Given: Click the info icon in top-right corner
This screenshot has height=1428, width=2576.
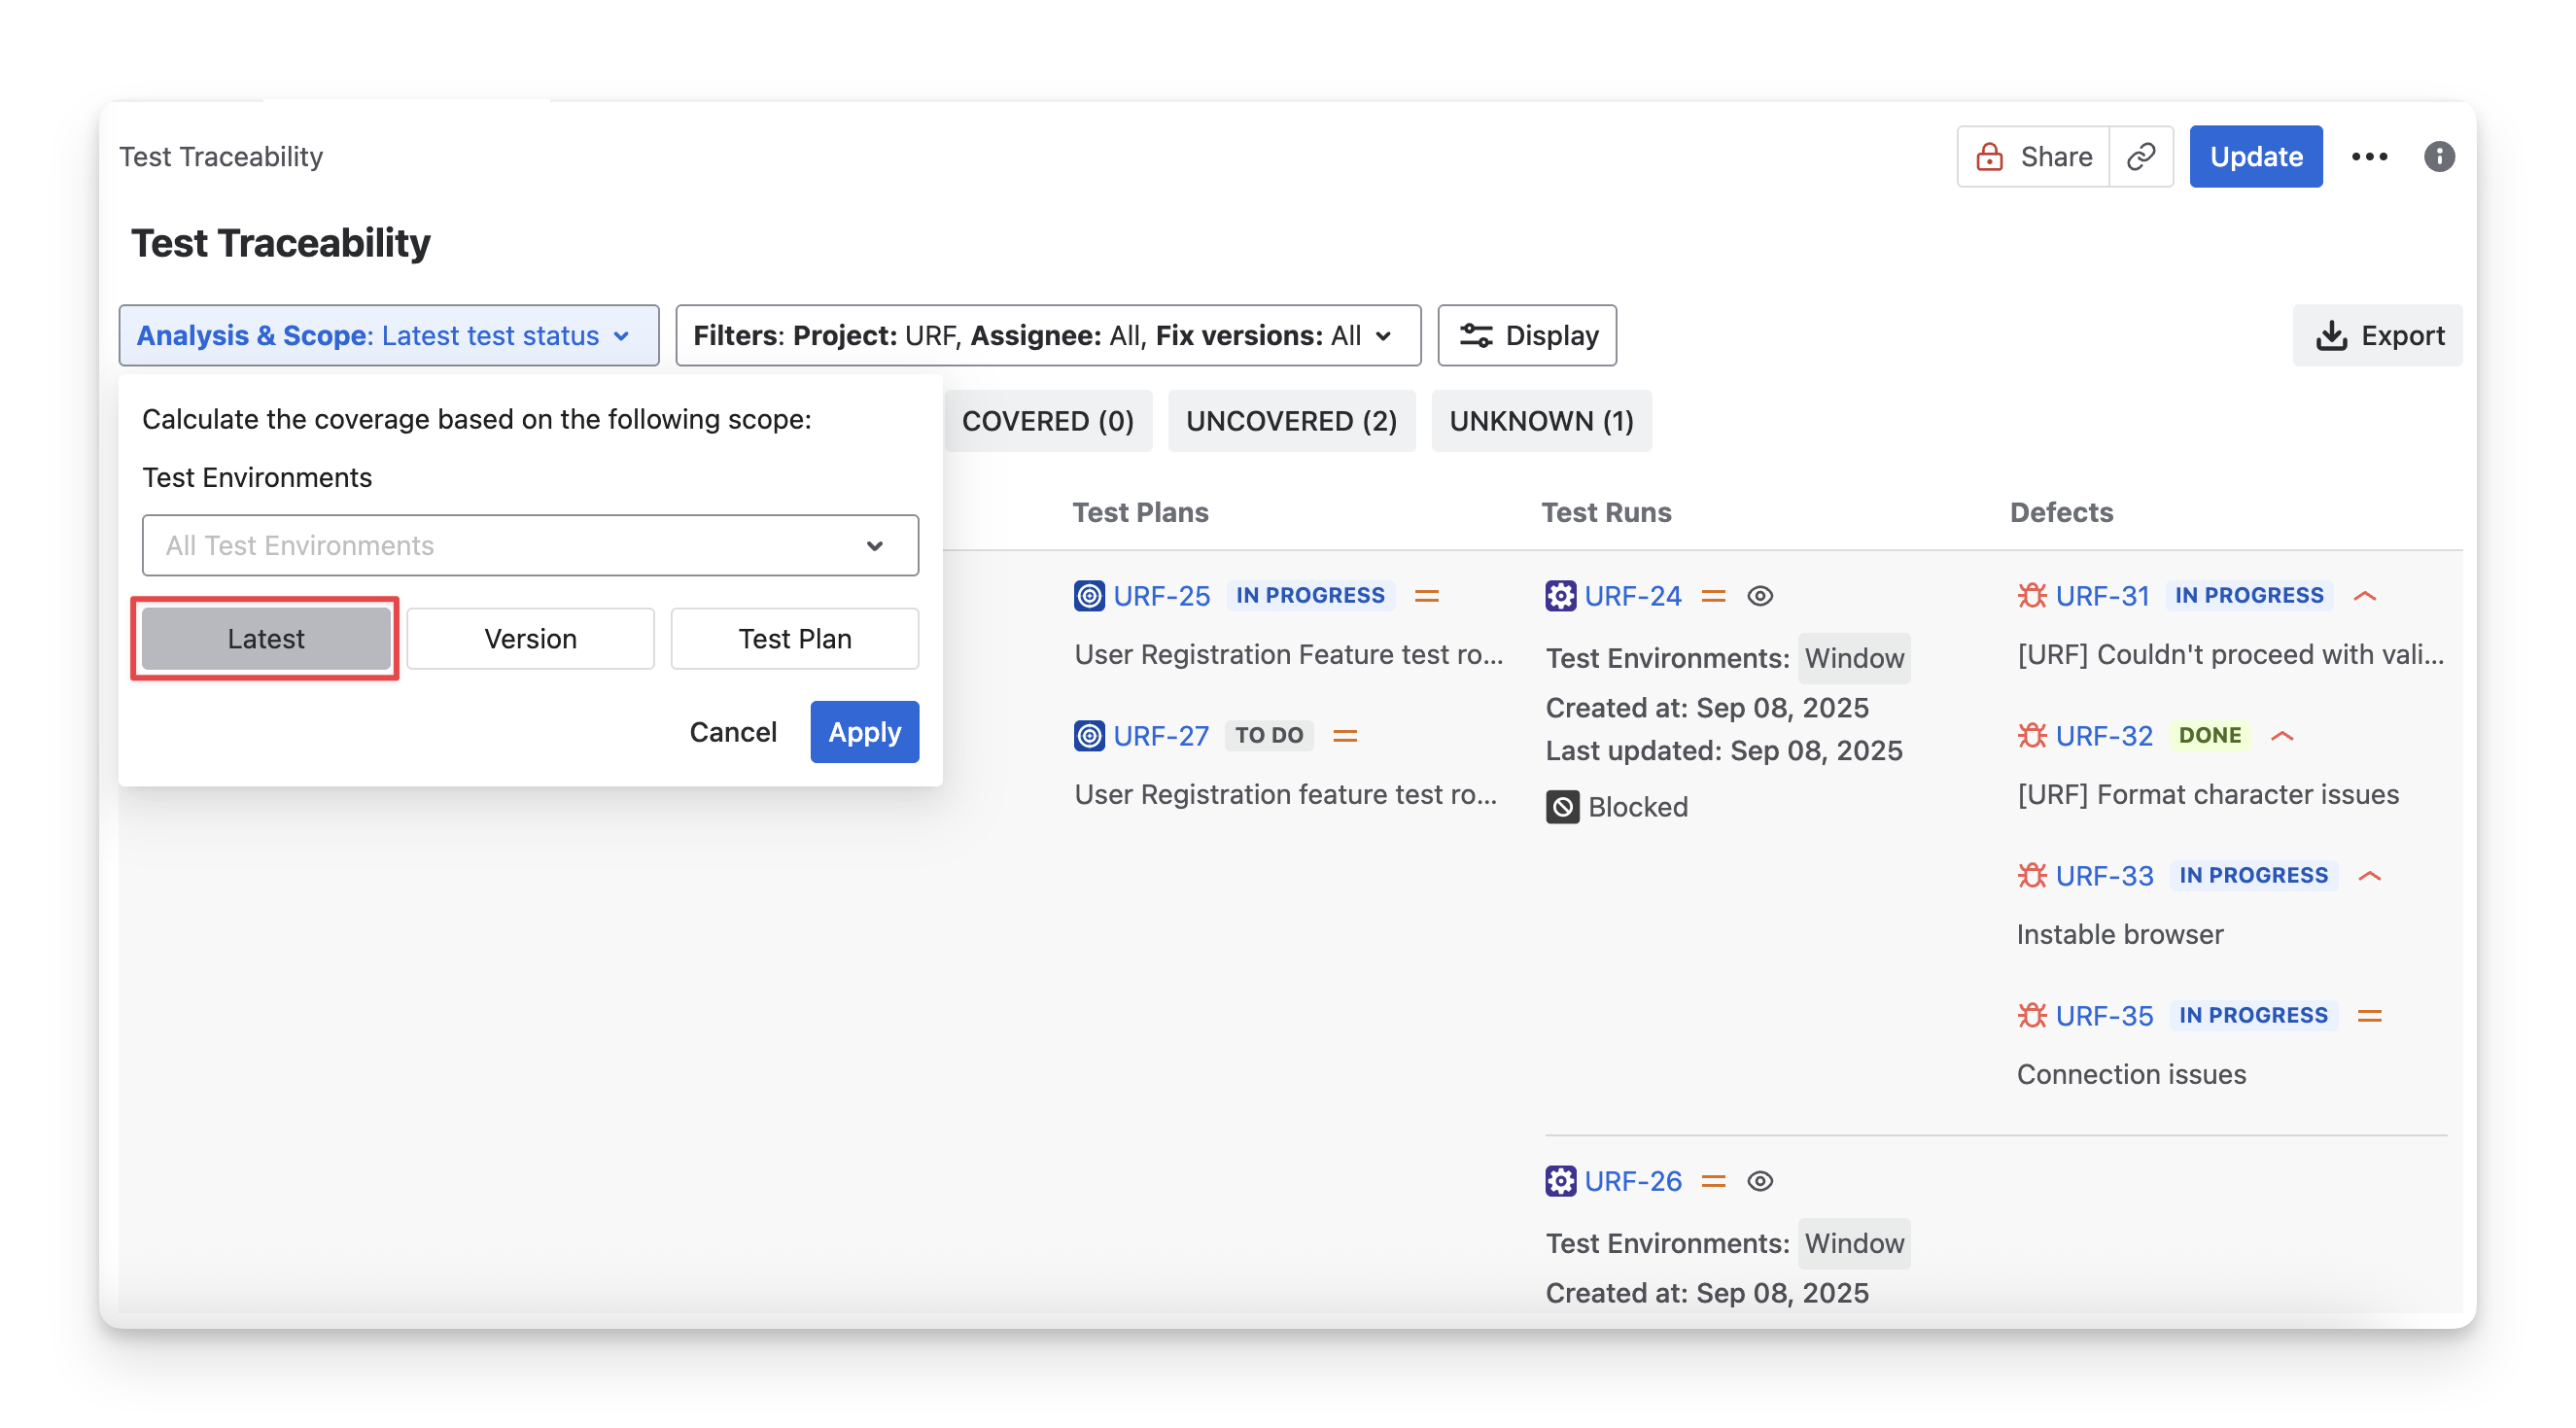Looking at the screenshot, I should 2439,157.
